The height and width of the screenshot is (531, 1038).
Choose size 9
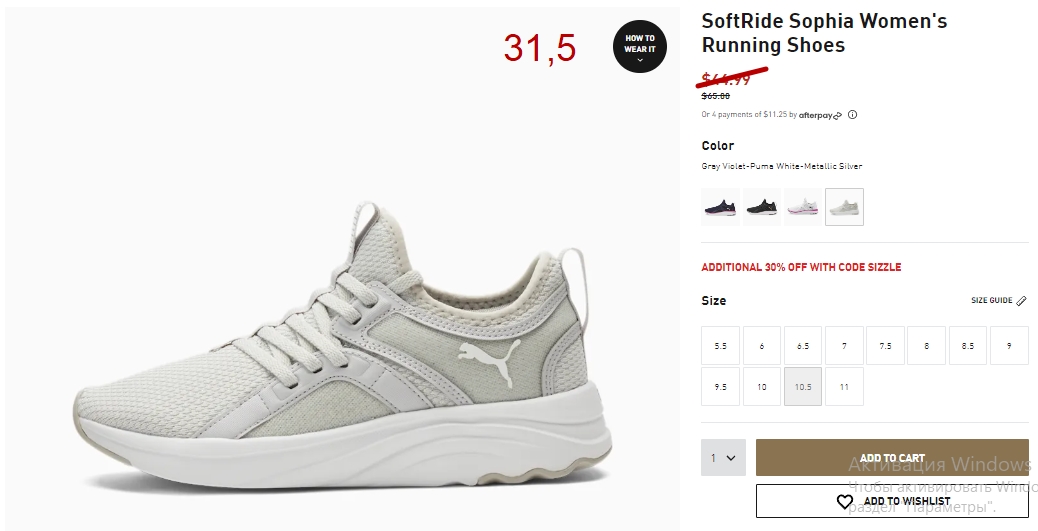(x=1009, y=346)
